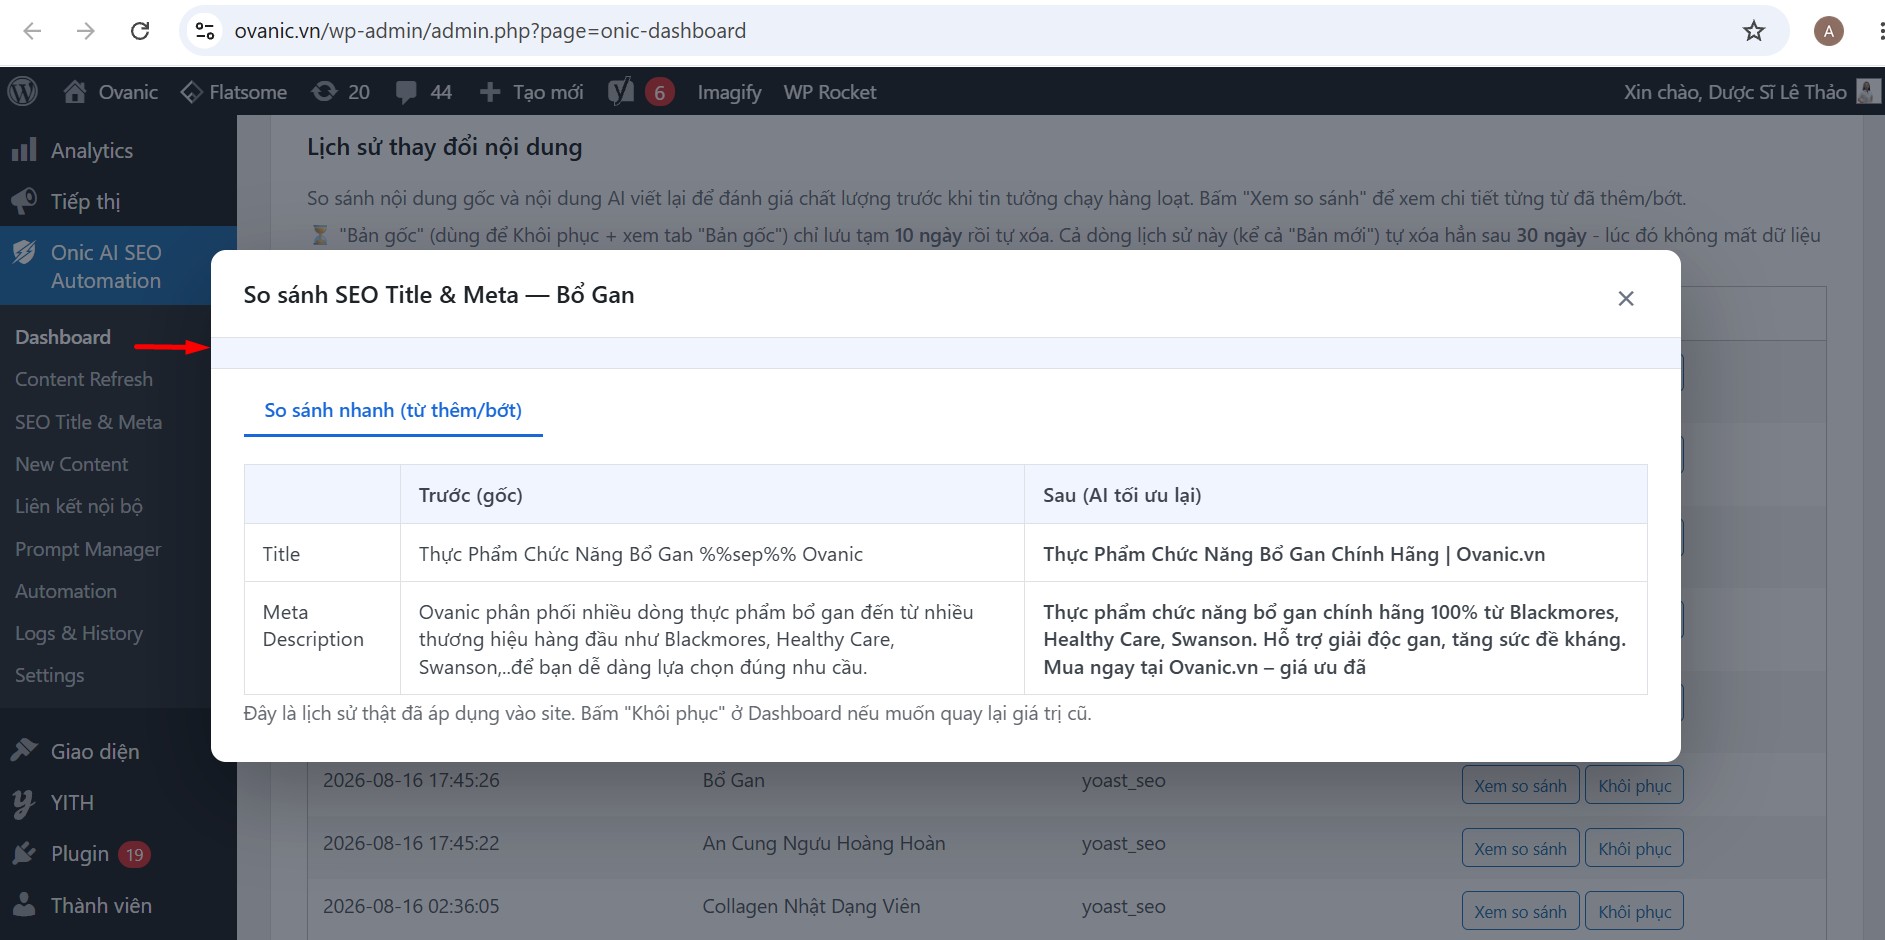Image resolution: width=1885 pixels, height=940 pixels.
Task: Open the site info icon in the address bar
Action: tap(205, 31)
